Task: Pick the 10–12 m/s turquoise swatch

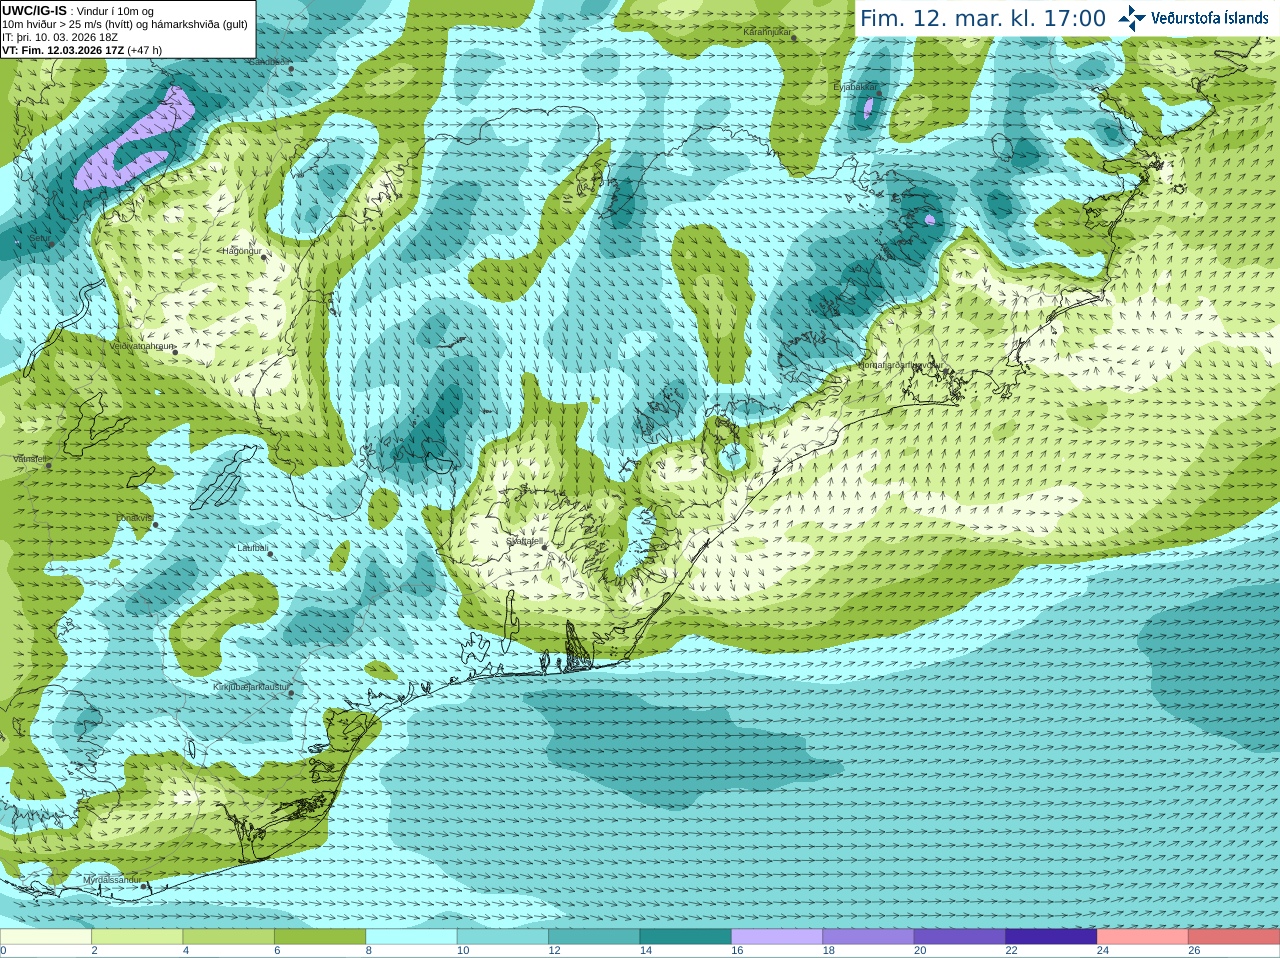Action: 503,937
